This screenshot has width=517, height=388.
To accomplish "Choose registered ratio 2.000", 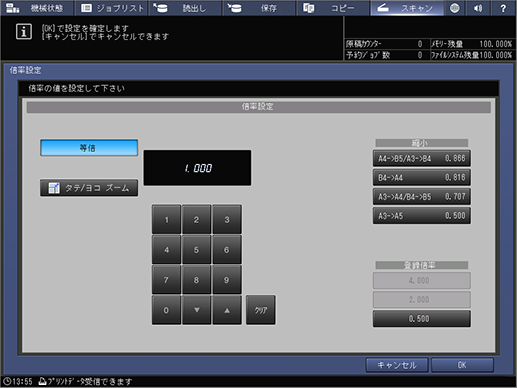I will tap(422, 299).
